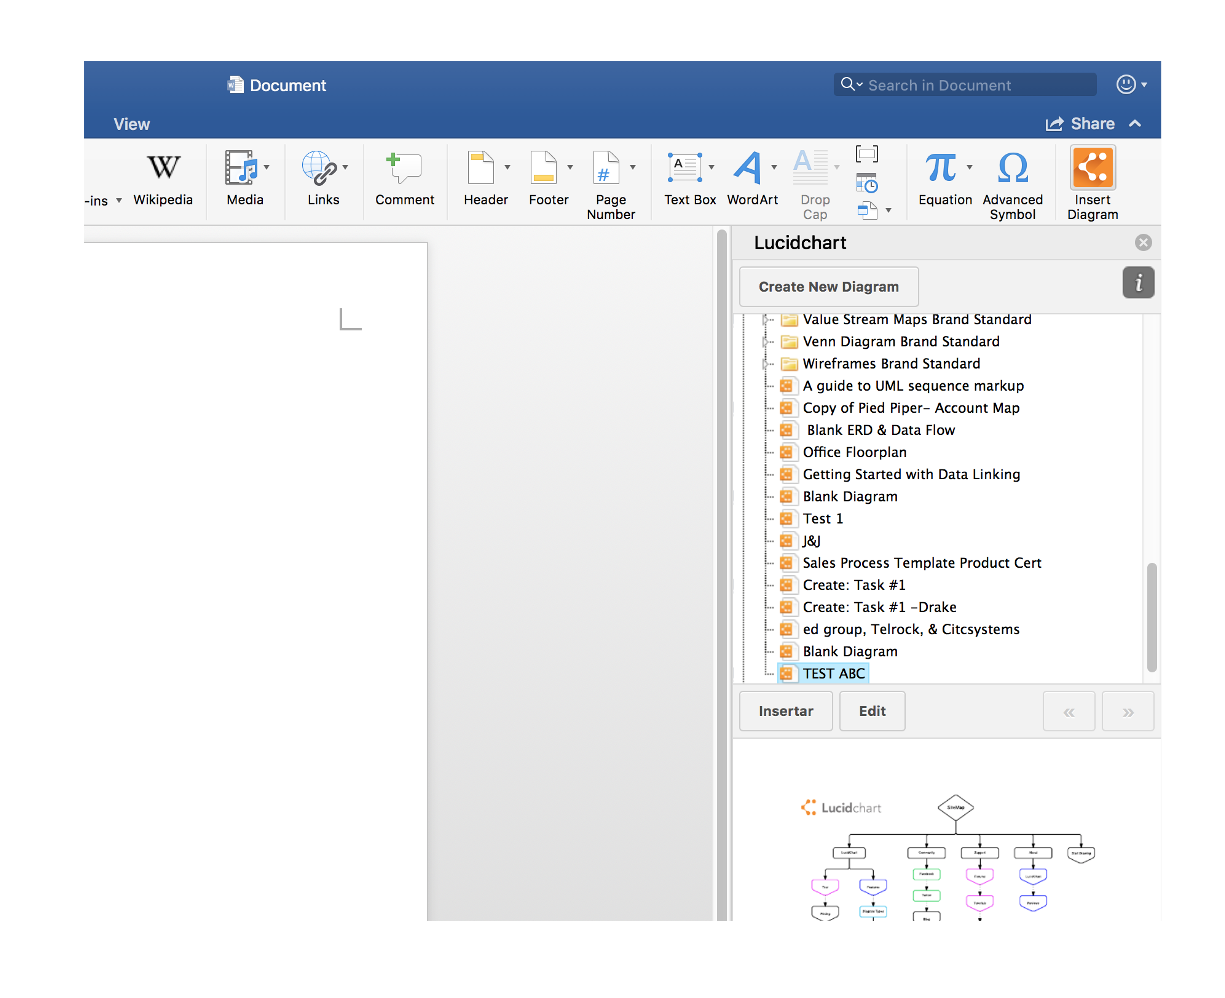Open the Links dropdown arrow
Screen dimensions: 1225x998
345,168
